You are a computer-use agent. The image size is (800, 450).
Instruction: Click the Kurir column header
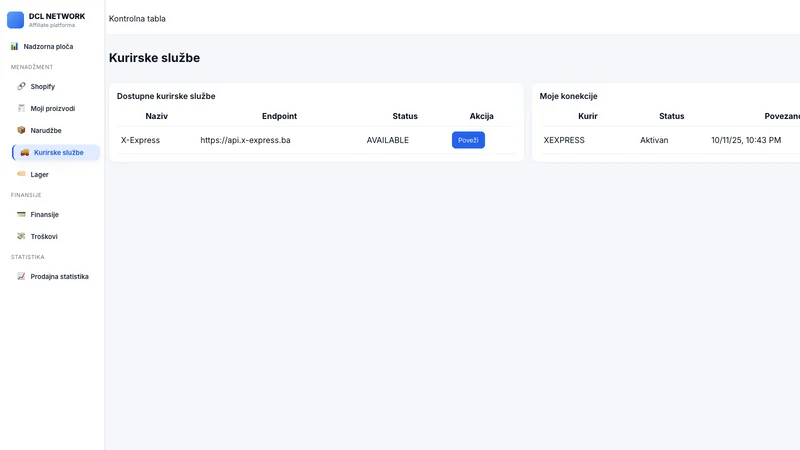point(587,116)
